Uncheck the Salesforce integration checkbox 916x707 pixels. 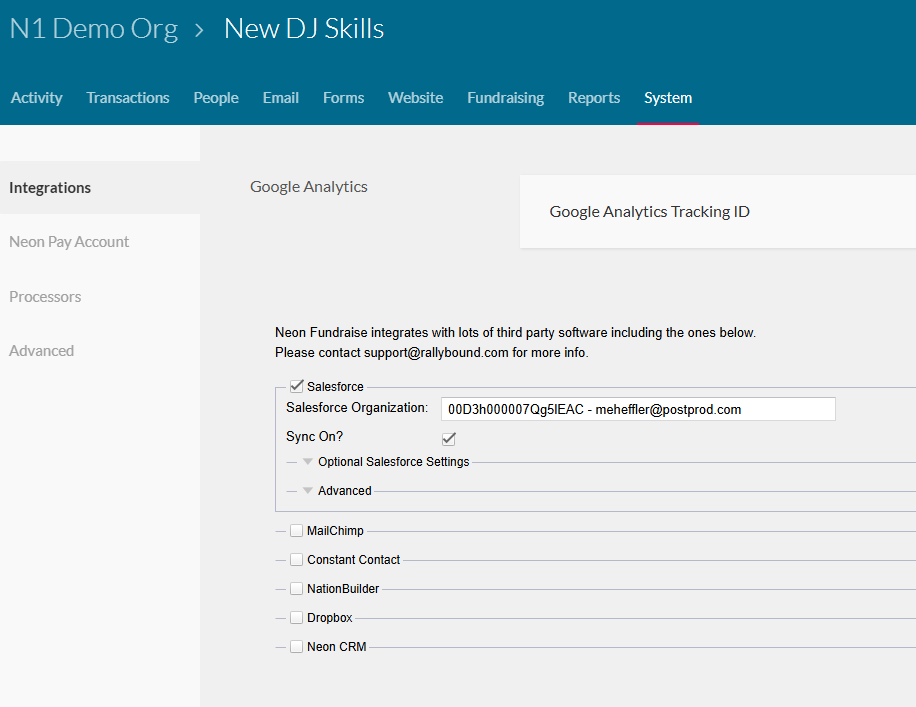[297, 386]
